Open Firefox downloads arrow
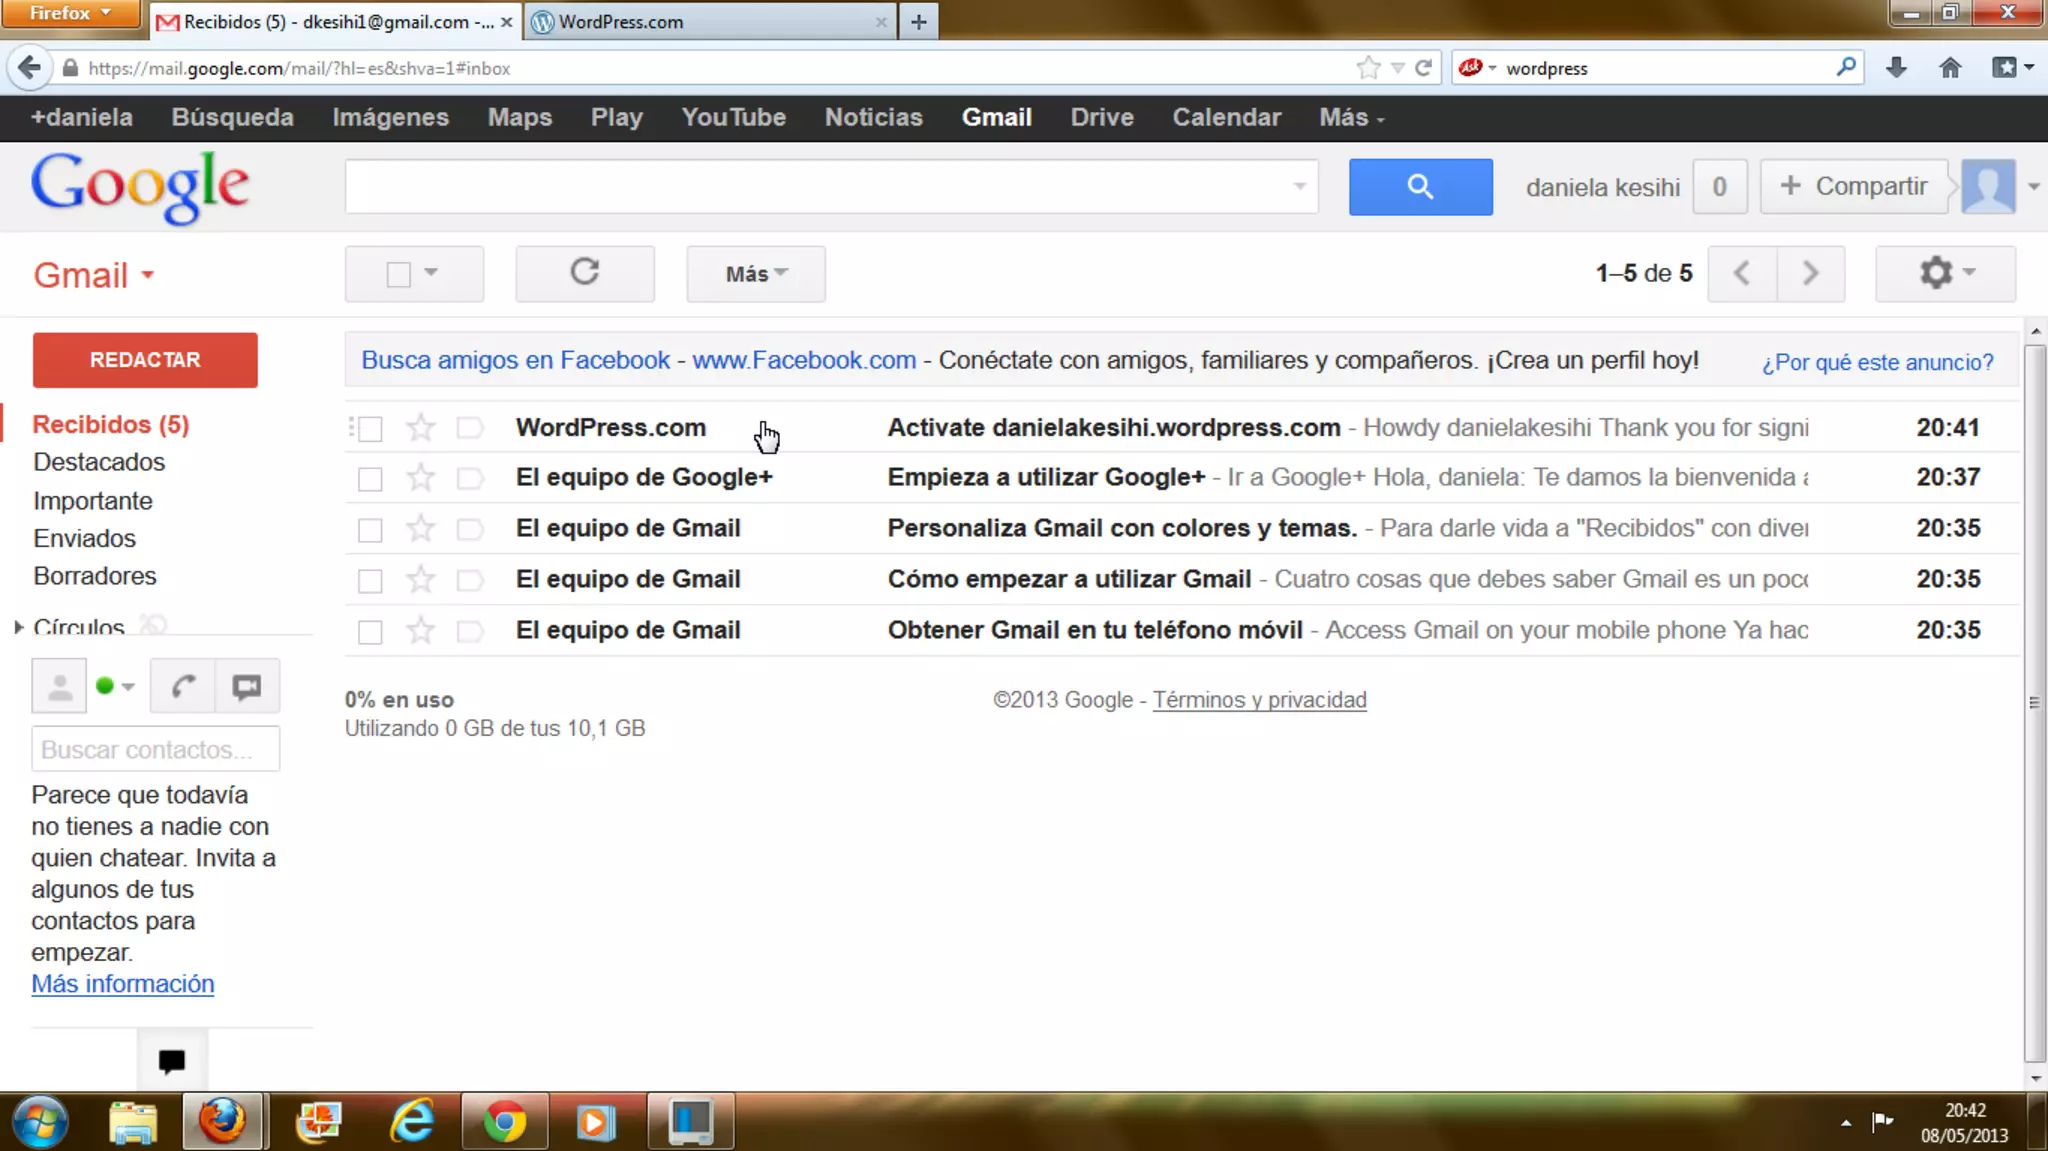The width and height of the screenshot is (2048, 1151). click(x=1896, y=68)
